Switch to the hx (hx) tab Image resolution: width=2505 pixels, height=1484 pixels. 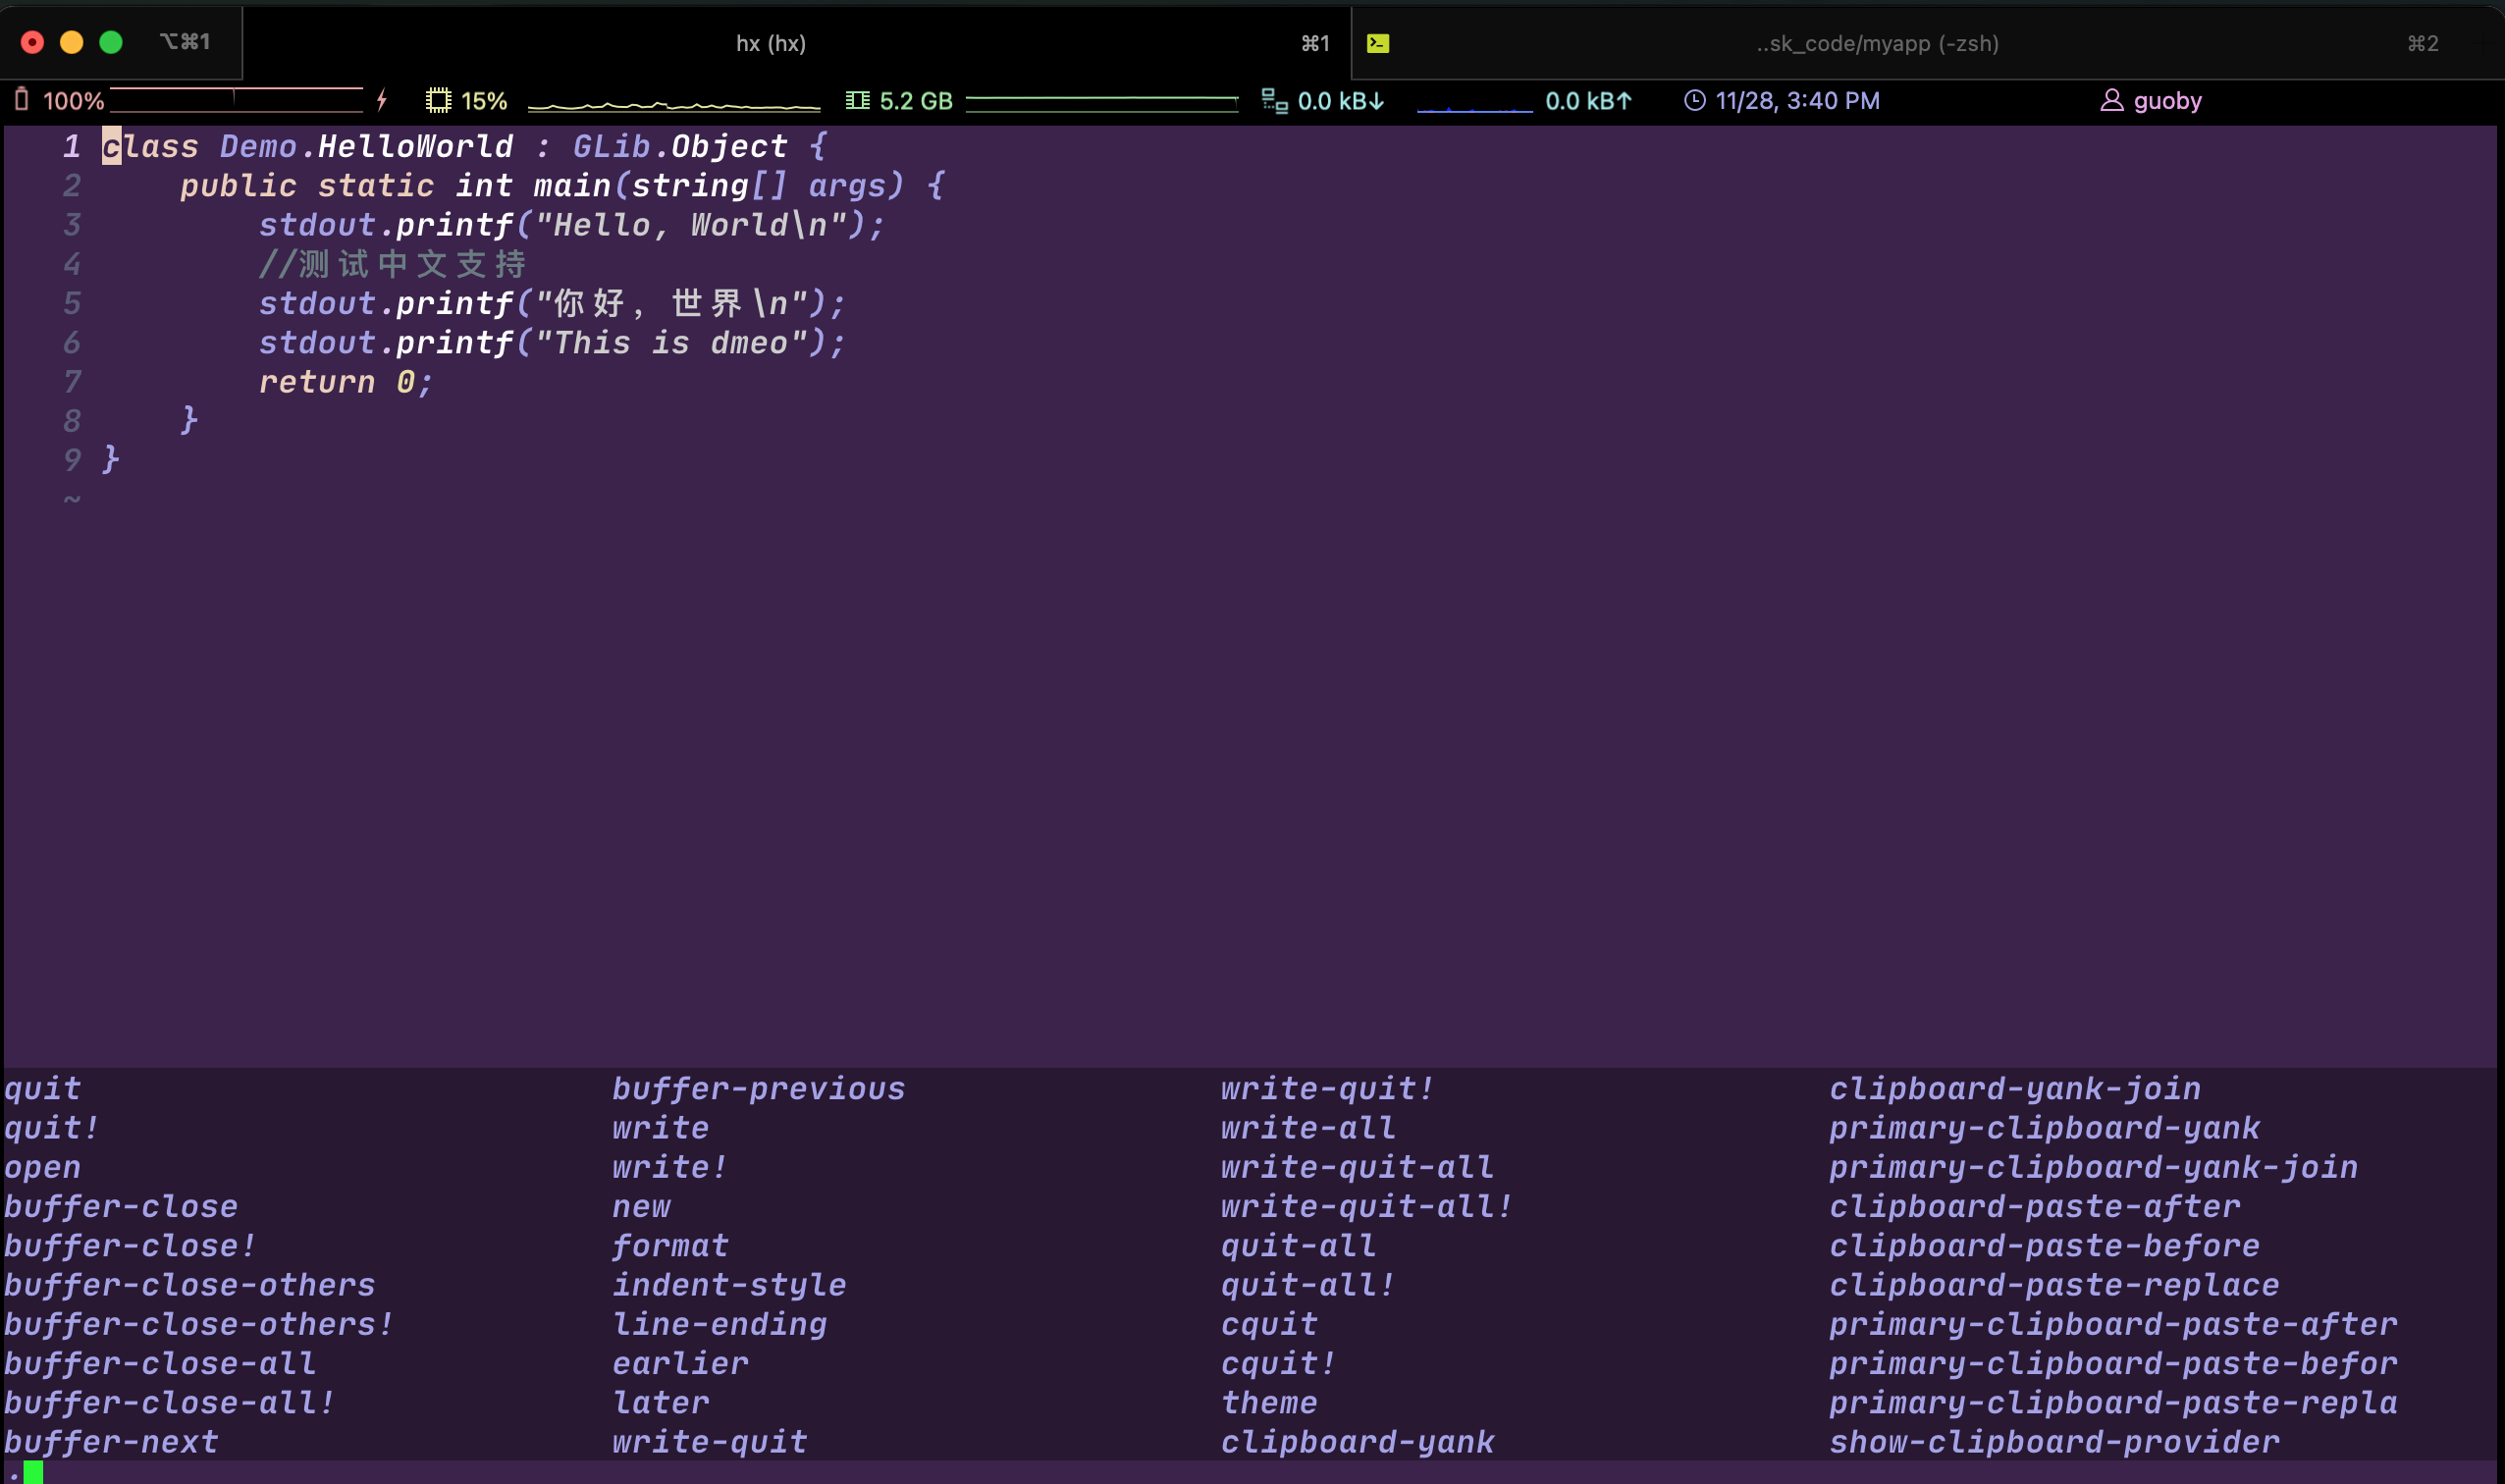[x=770, y=43]
